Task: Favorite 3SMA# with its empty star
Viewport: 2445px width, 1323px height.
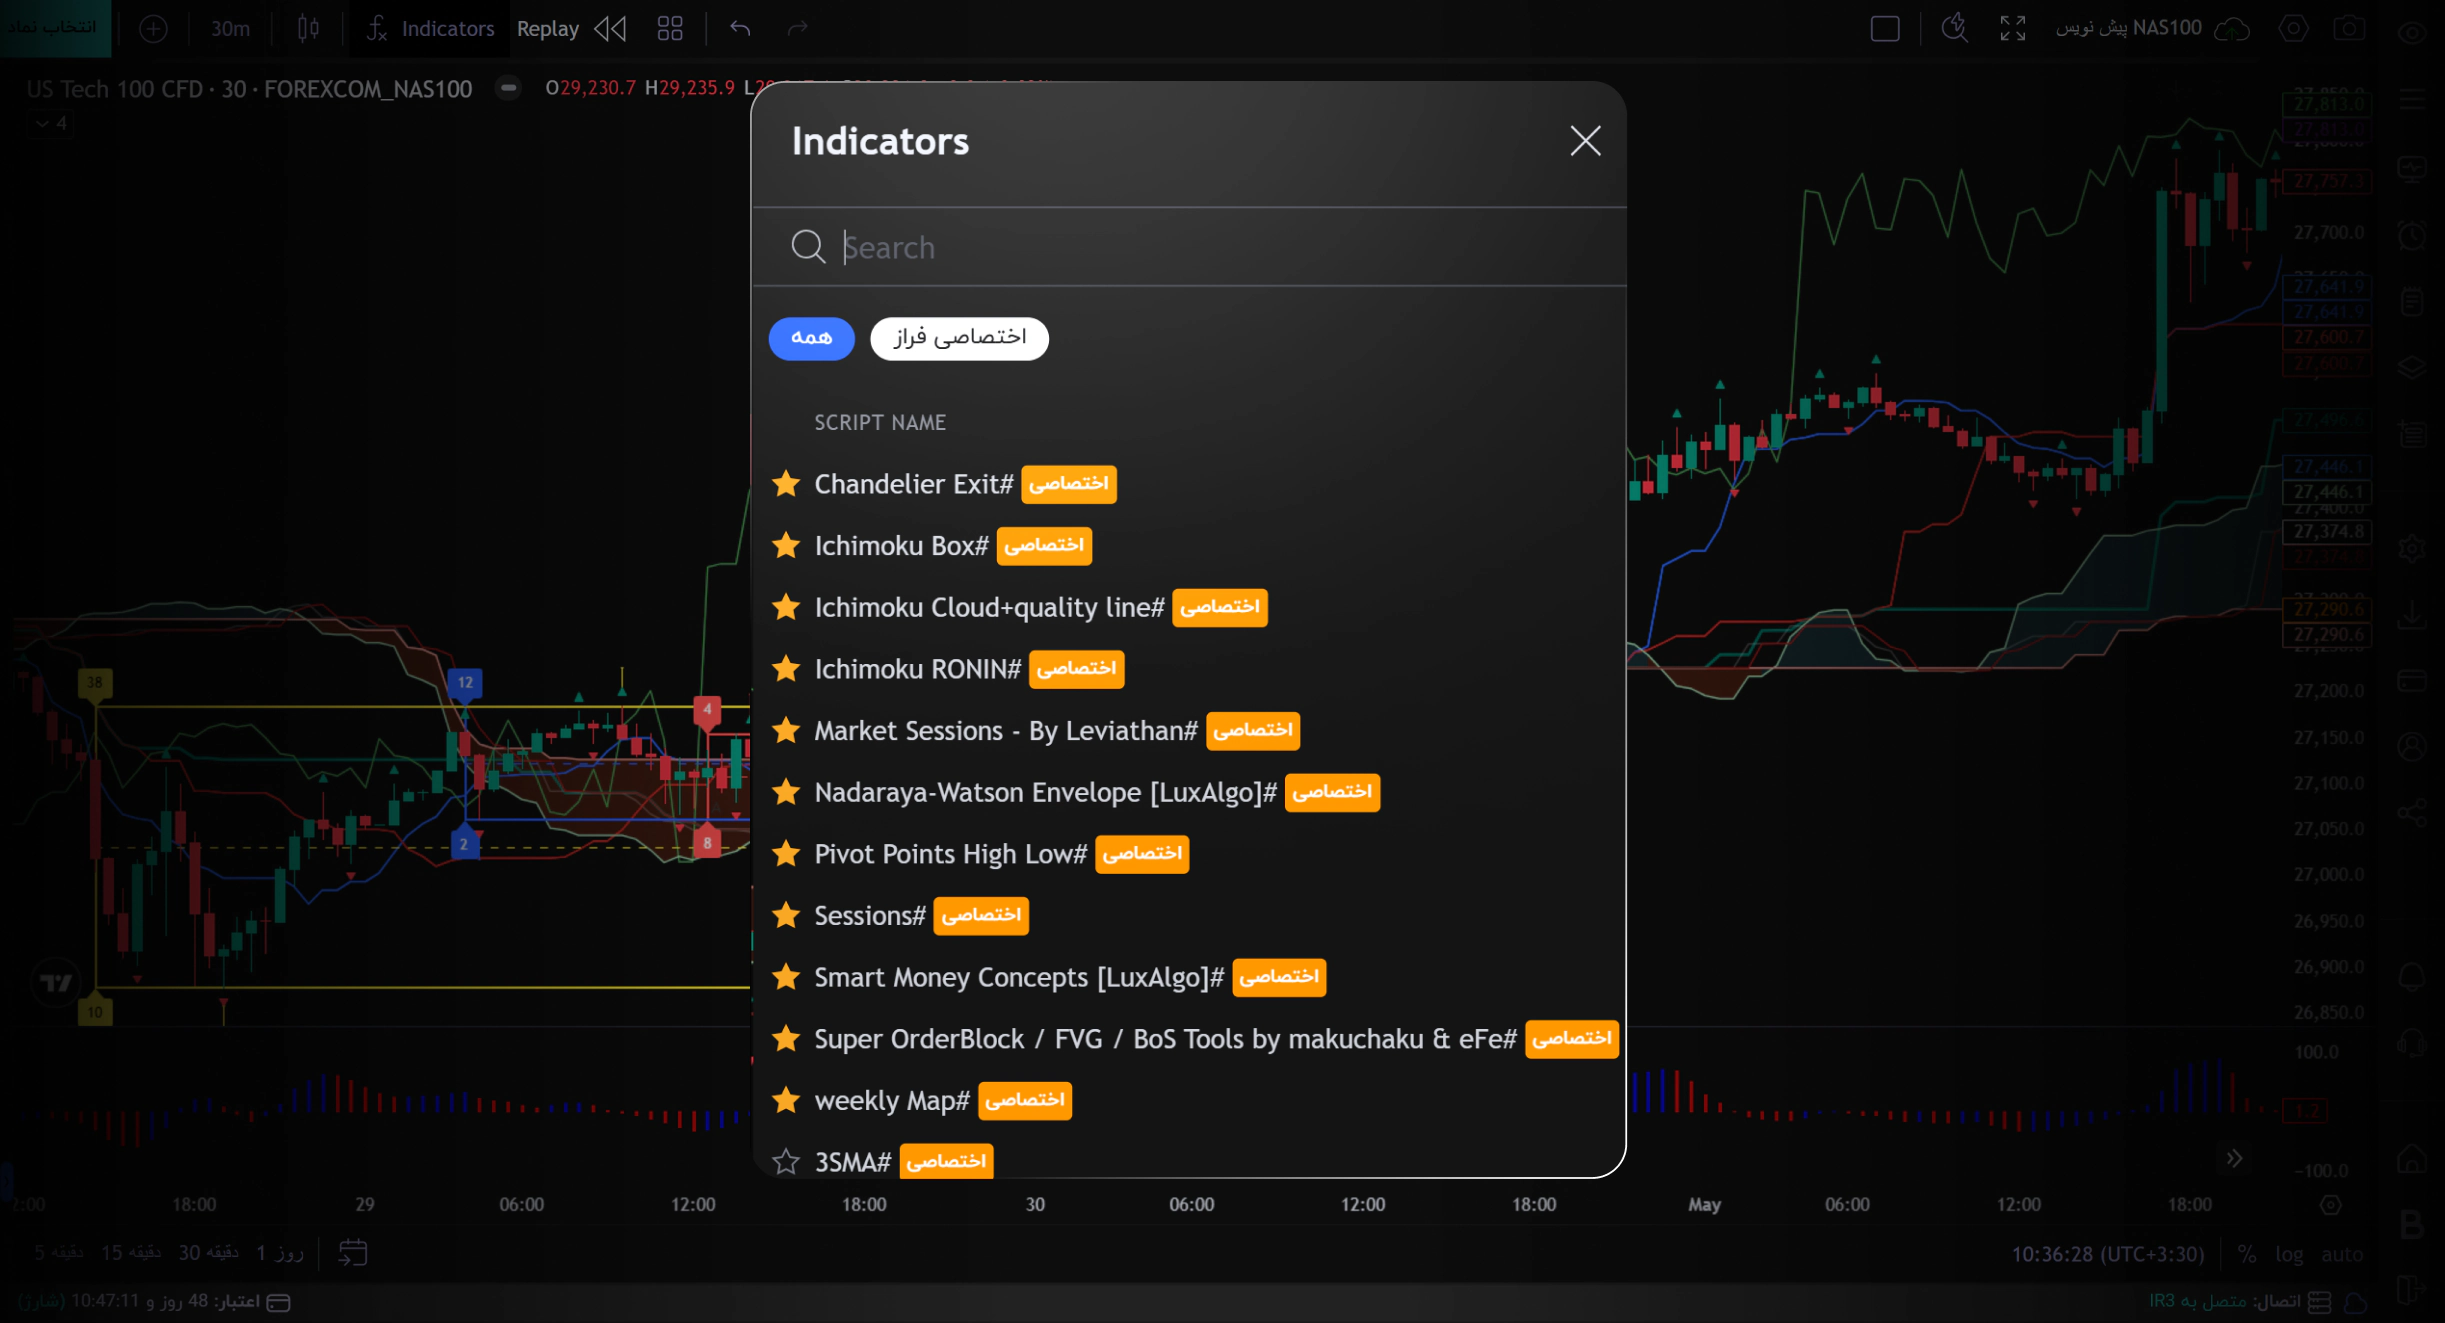Action: point(786,1162)
